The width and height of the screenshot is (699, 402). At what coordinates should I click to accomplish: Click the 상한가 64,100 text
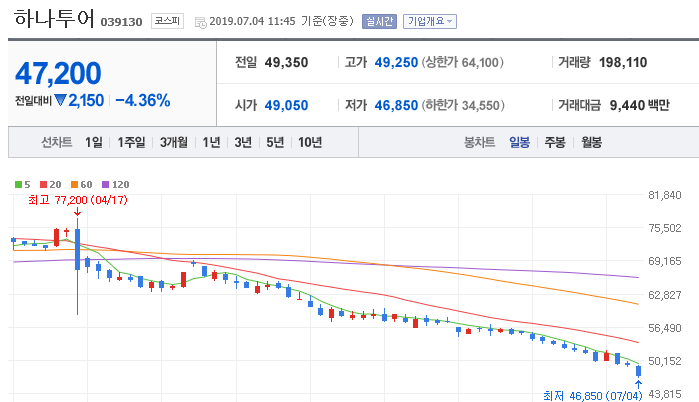(462, 62)
